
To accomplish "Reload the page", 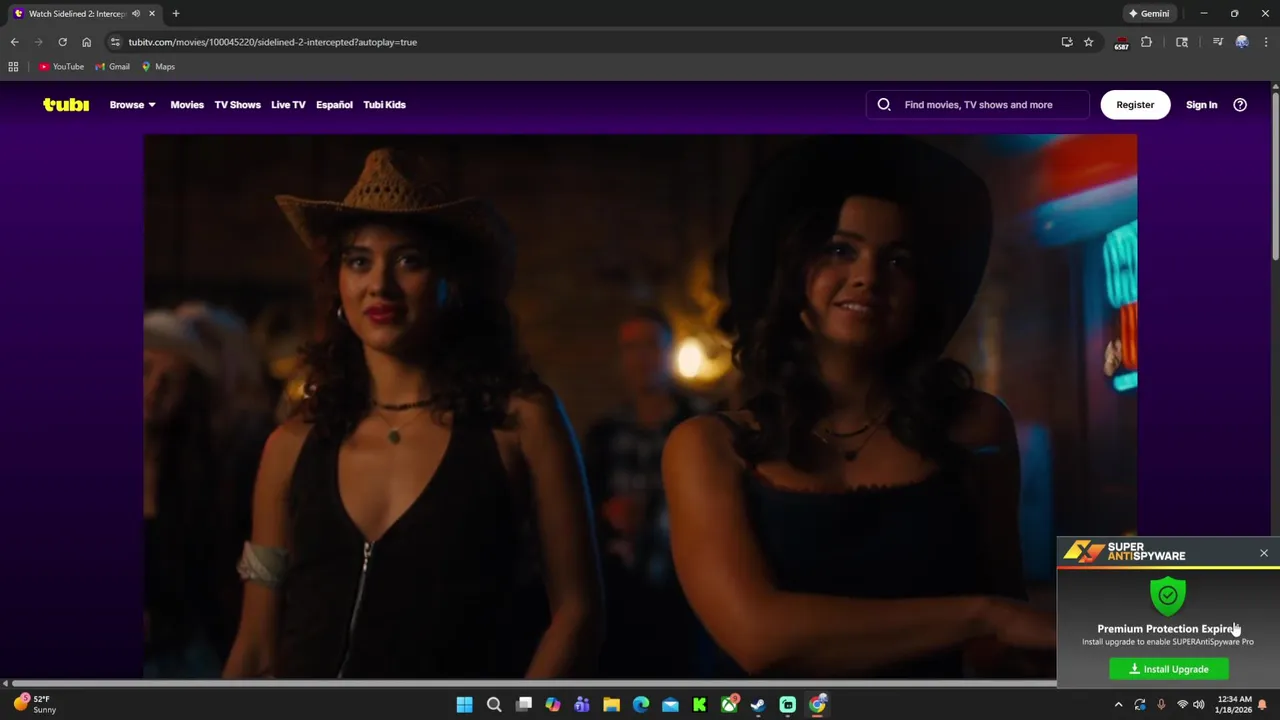I will [62, 42].
